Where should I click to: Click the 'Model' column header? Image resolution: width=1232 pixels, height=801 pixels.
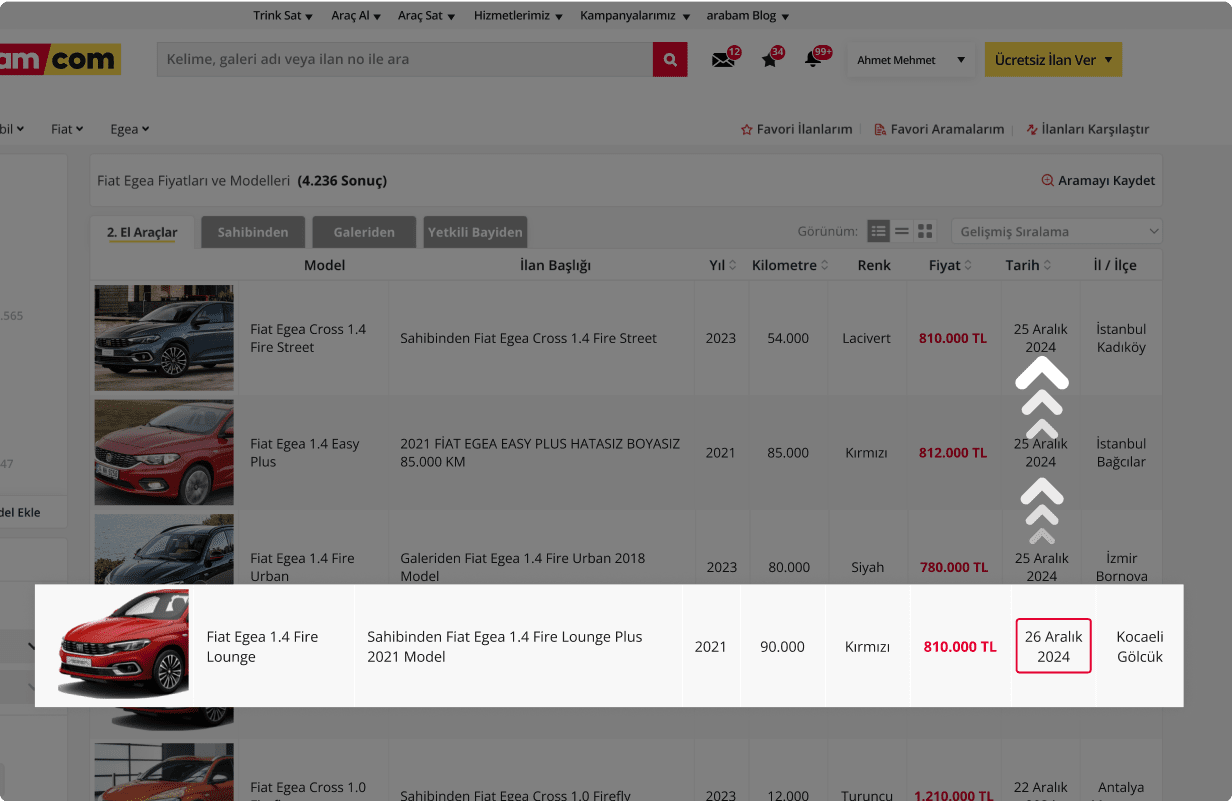[x=325, y=265]
